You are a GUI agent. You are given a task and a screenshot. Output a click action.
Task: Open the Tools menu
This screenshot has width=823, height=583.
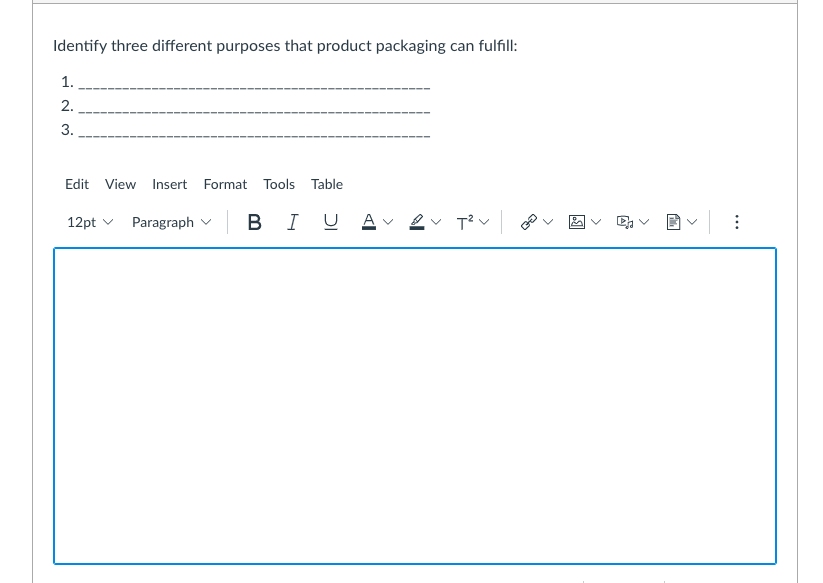point(279,184)
